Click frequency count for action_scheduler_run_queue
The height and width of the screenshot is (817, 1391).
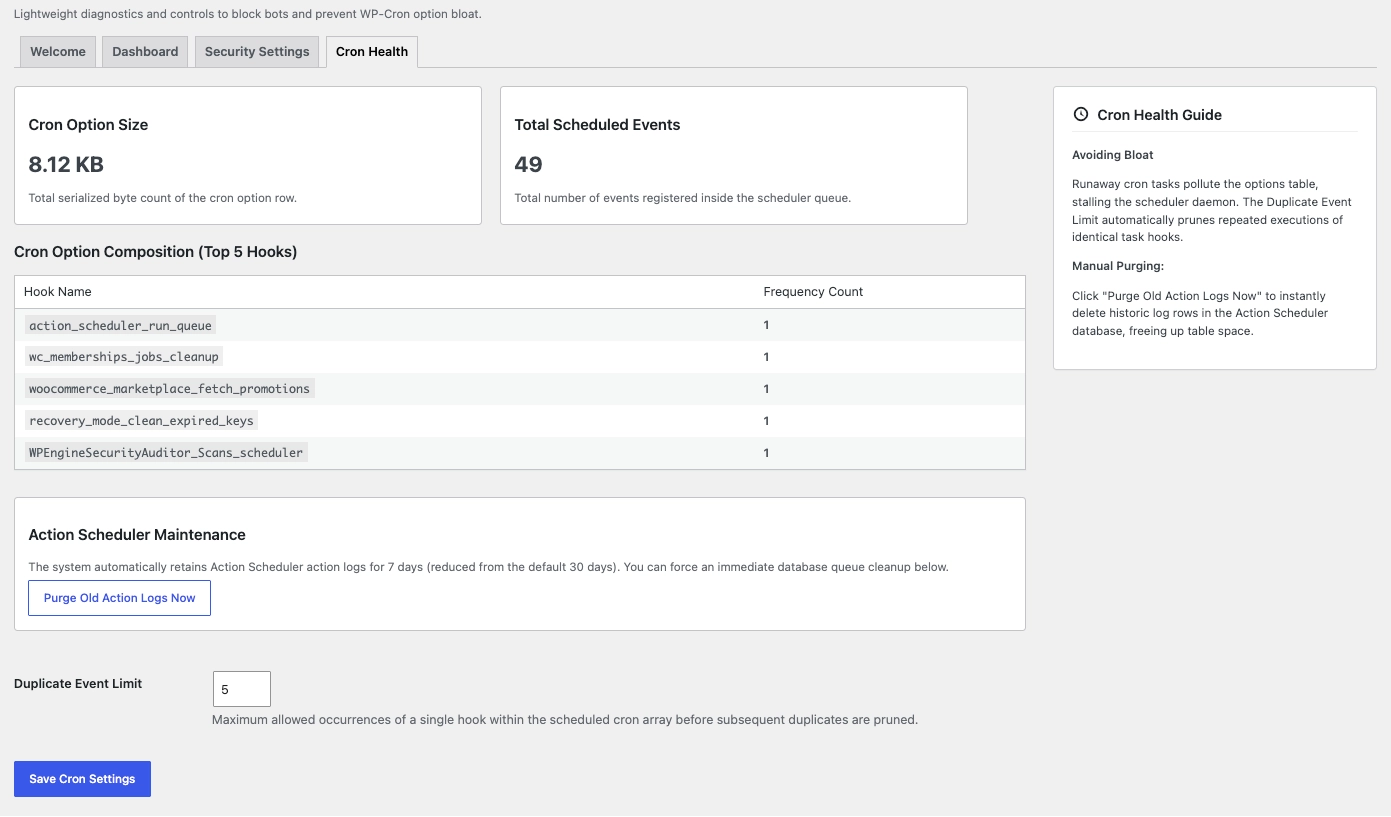[x=766, y=325]
